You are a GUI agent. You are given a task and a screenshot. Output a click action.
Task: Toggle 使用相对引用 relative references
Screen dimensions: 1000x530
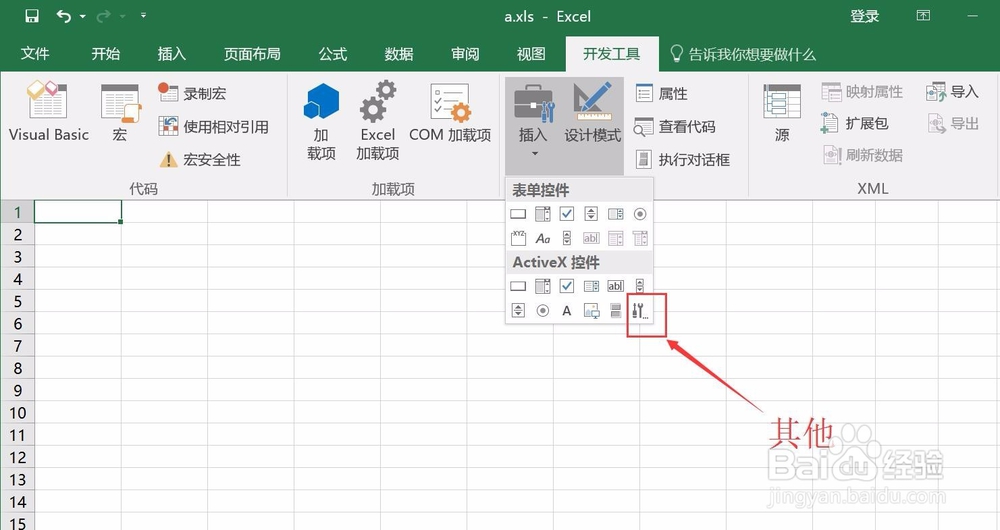[x=213, y=126]
